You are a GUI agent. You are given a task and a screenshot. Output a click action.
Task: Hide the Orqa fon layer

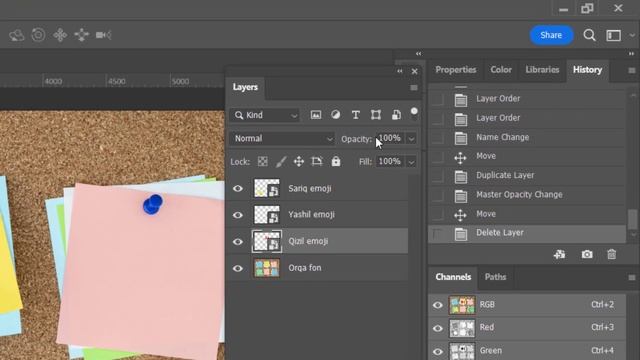(238, 268)
